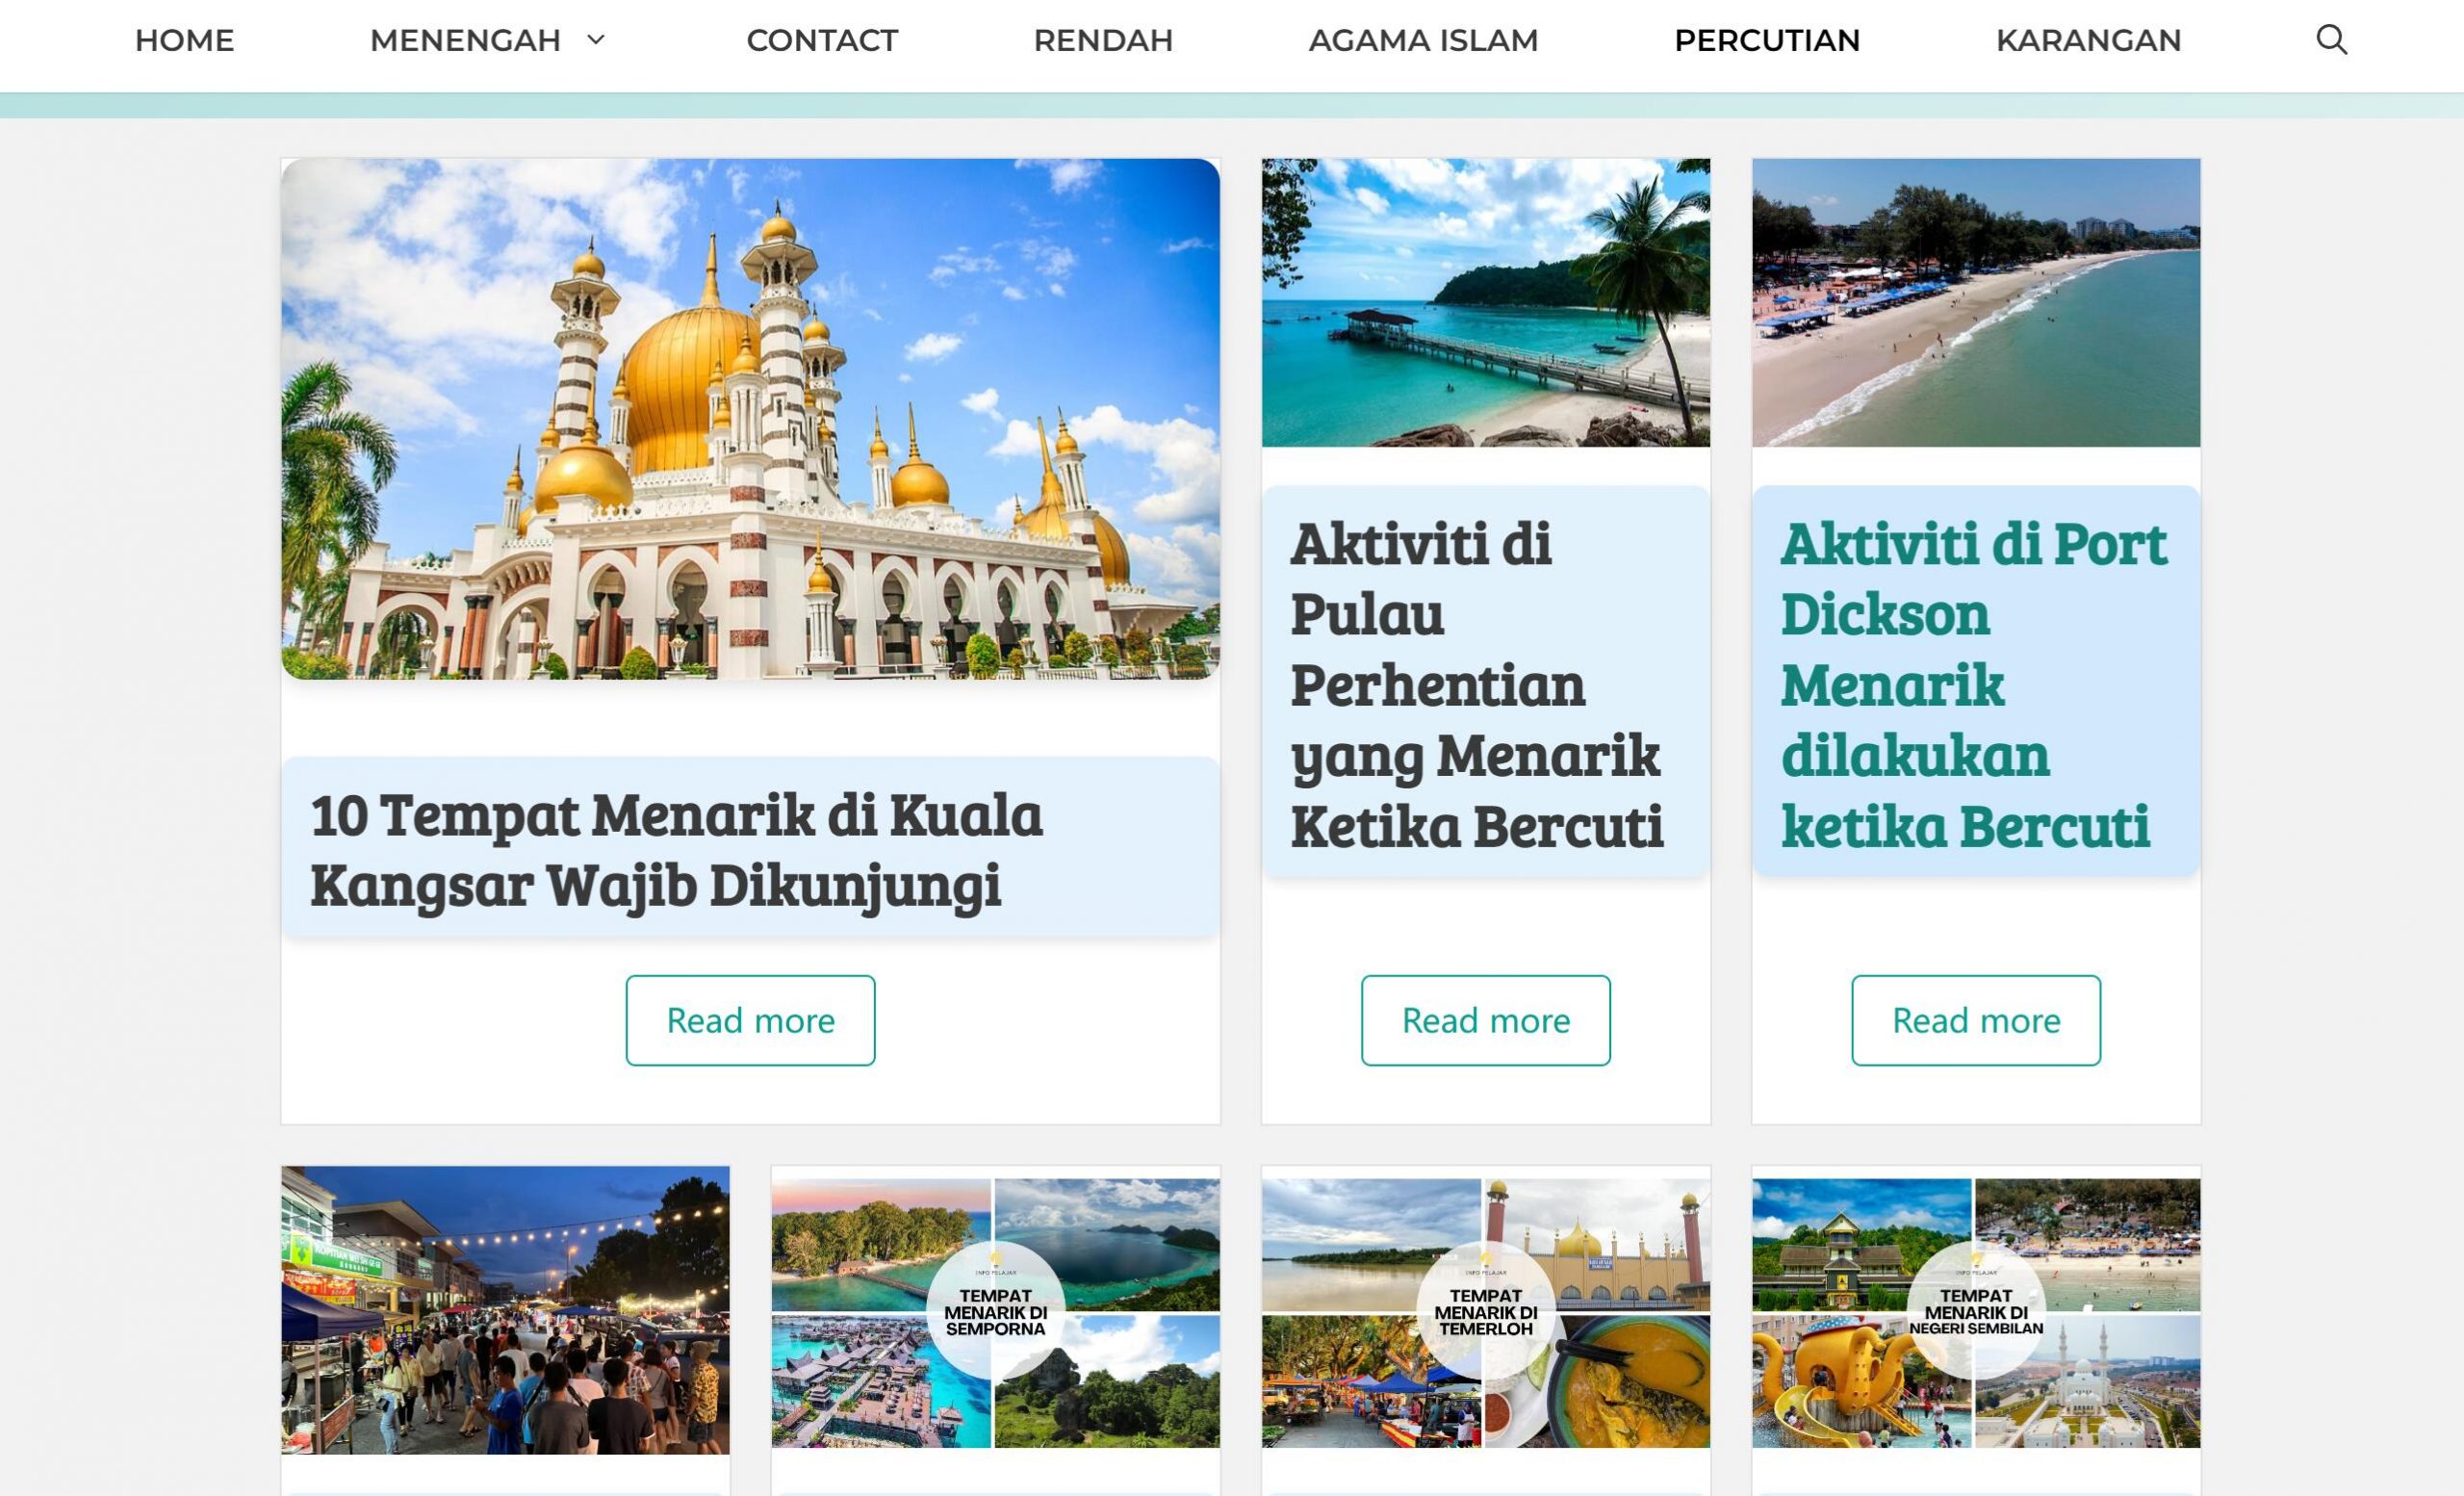This screenshot has height=1496, width=2464.
Task: Select the RENDAH menu item
Action: (x=1103, y=40)
